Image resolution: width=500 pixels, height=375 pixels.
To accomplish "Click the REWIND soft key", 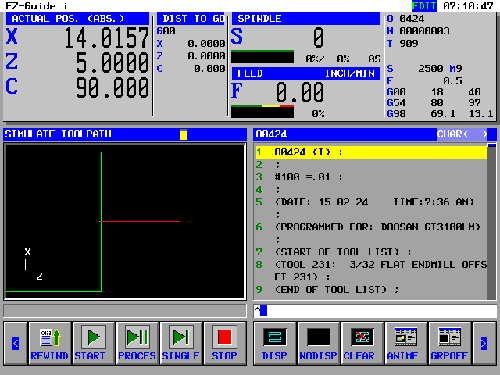I will 50,343.
